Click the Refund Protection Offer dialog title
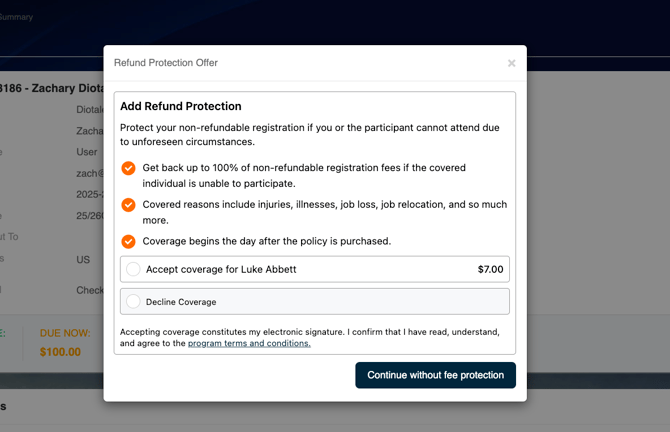670x432 pixels. point(166,63)
